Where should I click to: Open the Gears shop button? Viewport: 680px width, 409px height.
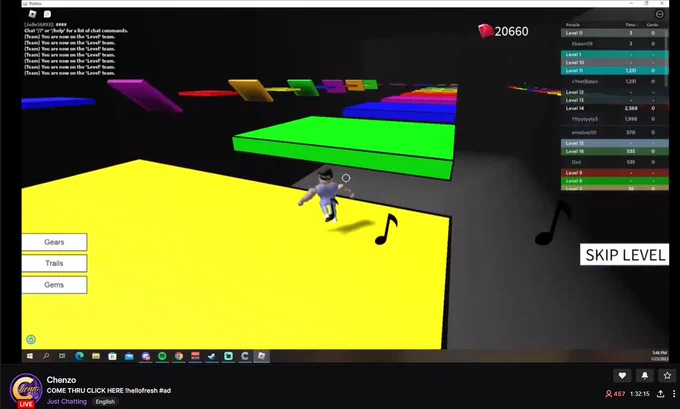(54, 242)
